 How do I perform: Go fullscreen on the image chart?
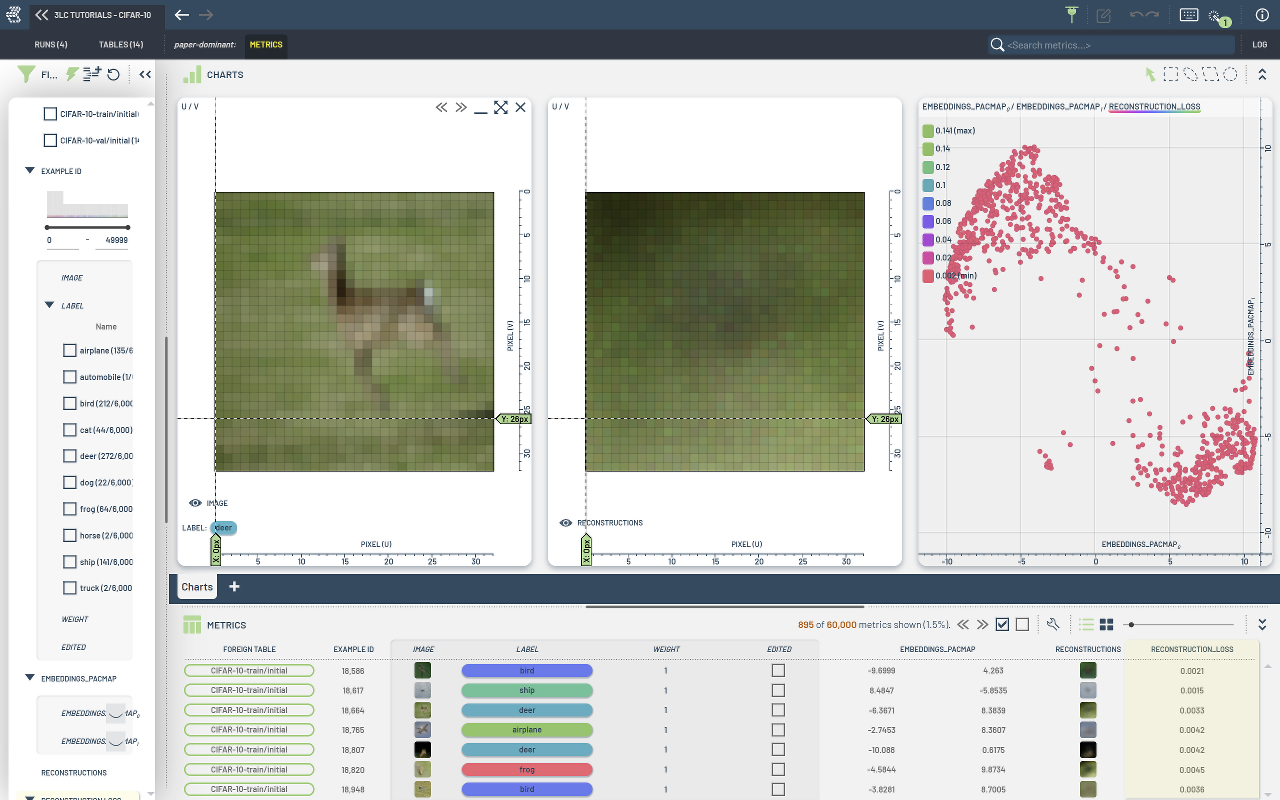pos(500,107)
